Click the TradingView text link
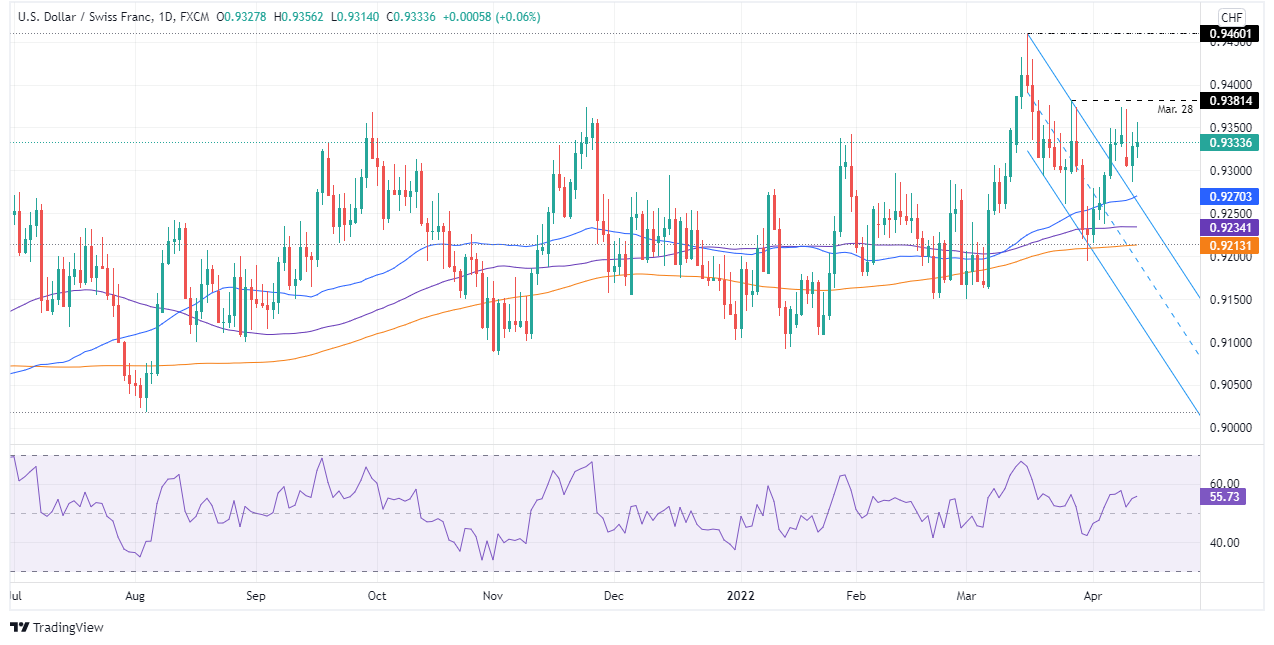 68,628
